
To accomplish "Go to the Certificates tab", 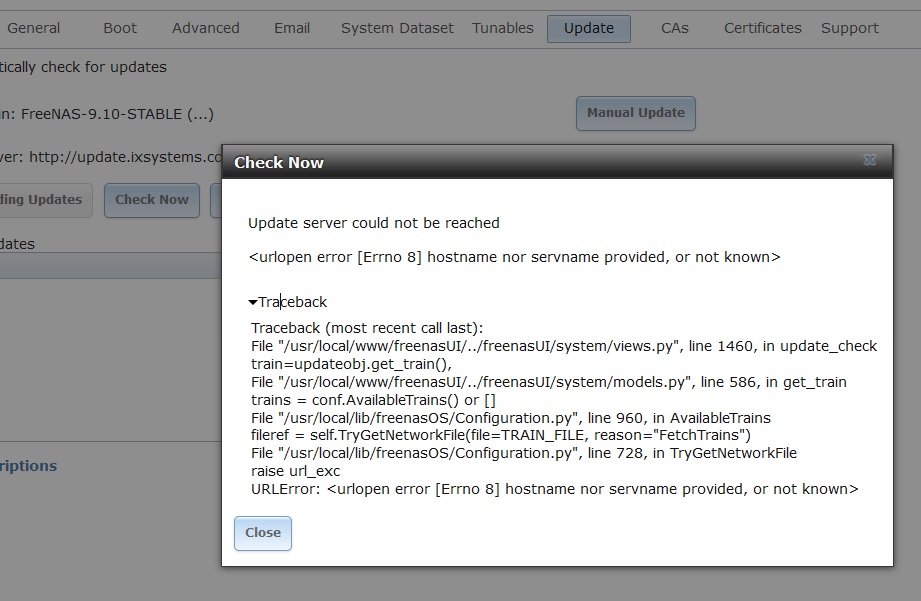I will (762, 28).
